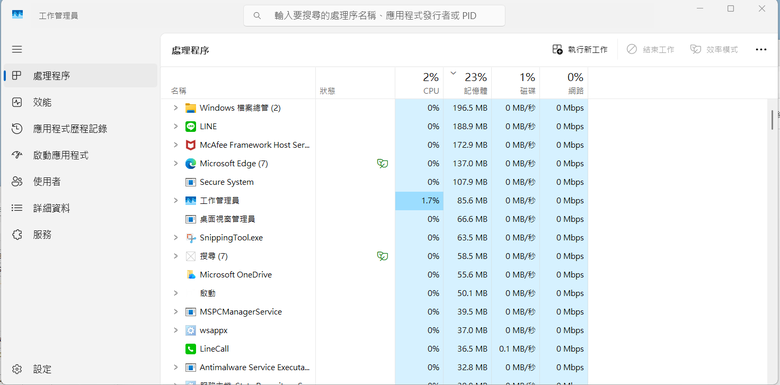This screenshot has height=385, width=780.
Task: Click the 工作管理員 row icon
Action: [191, 200]
